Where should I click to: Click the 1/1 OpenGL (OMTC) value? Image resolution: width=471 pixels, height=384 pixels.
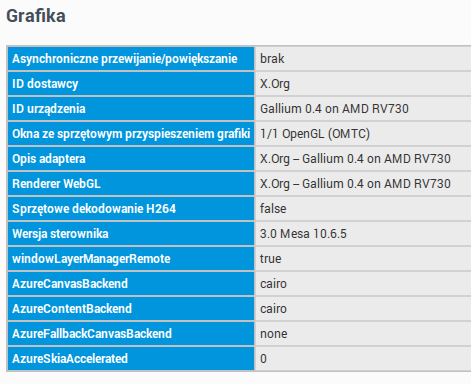315,134
